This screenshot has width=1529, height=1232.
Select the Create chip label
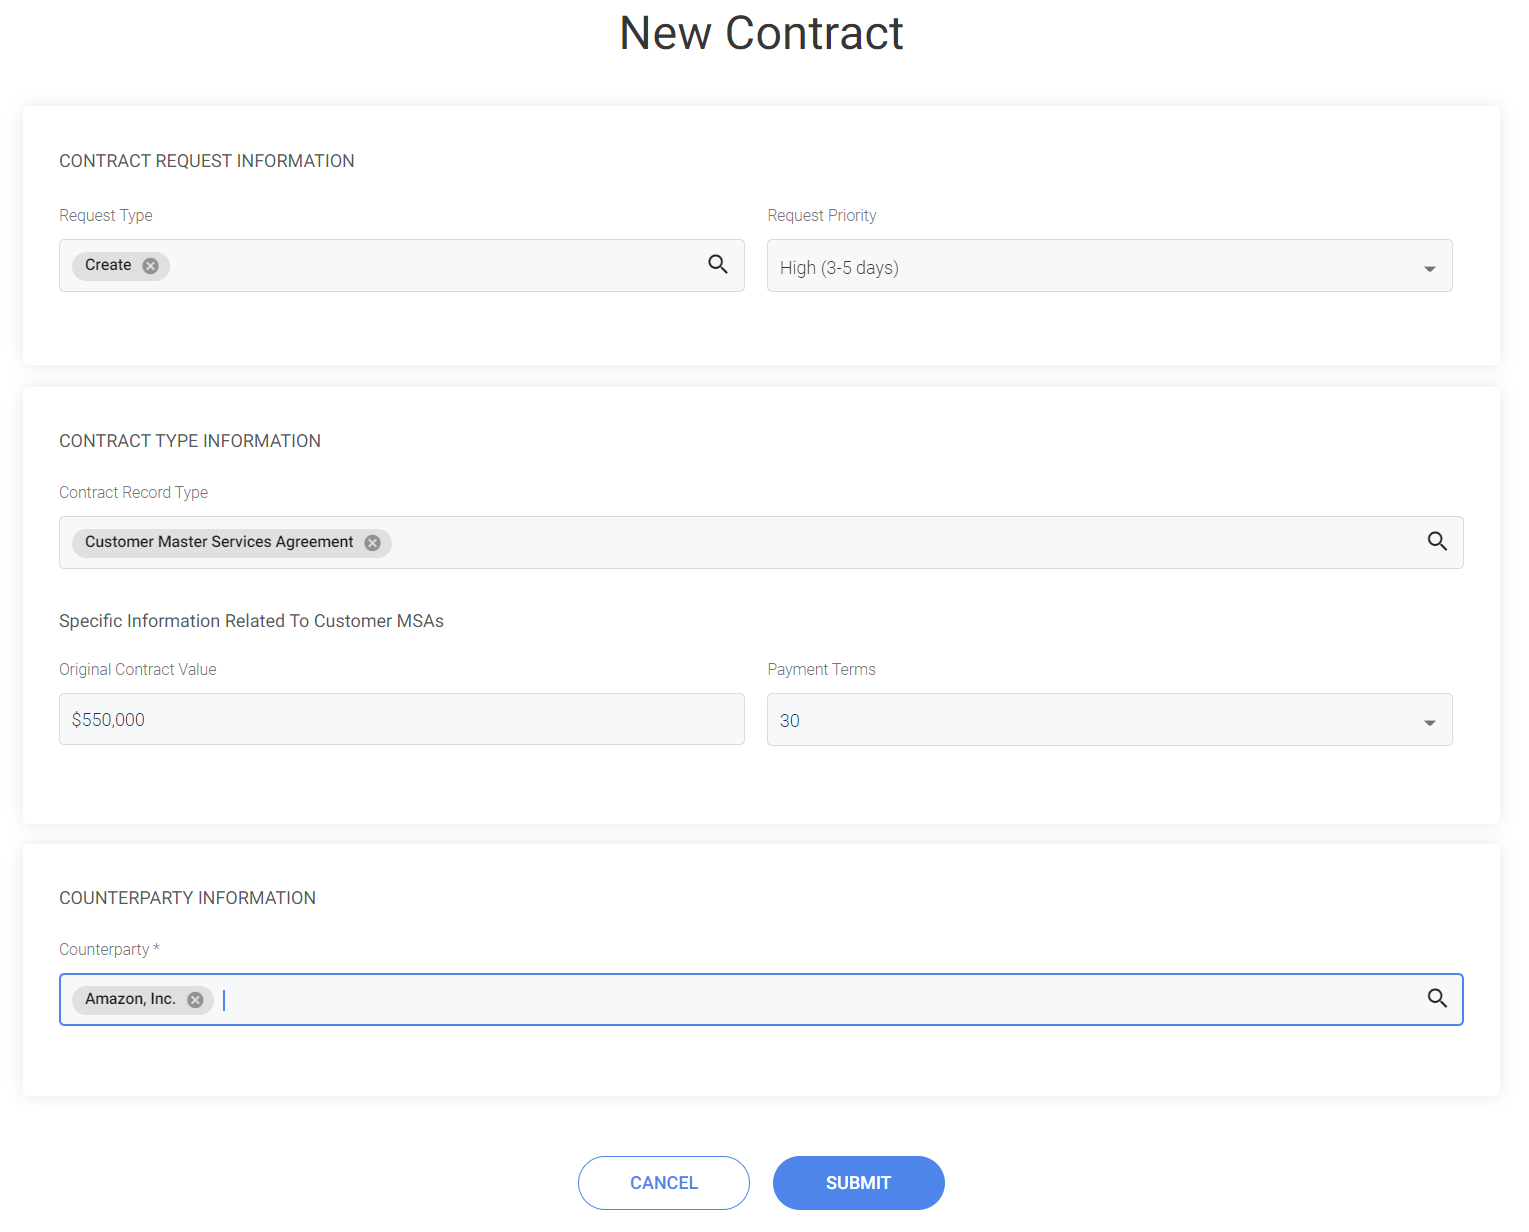[108, 265]
